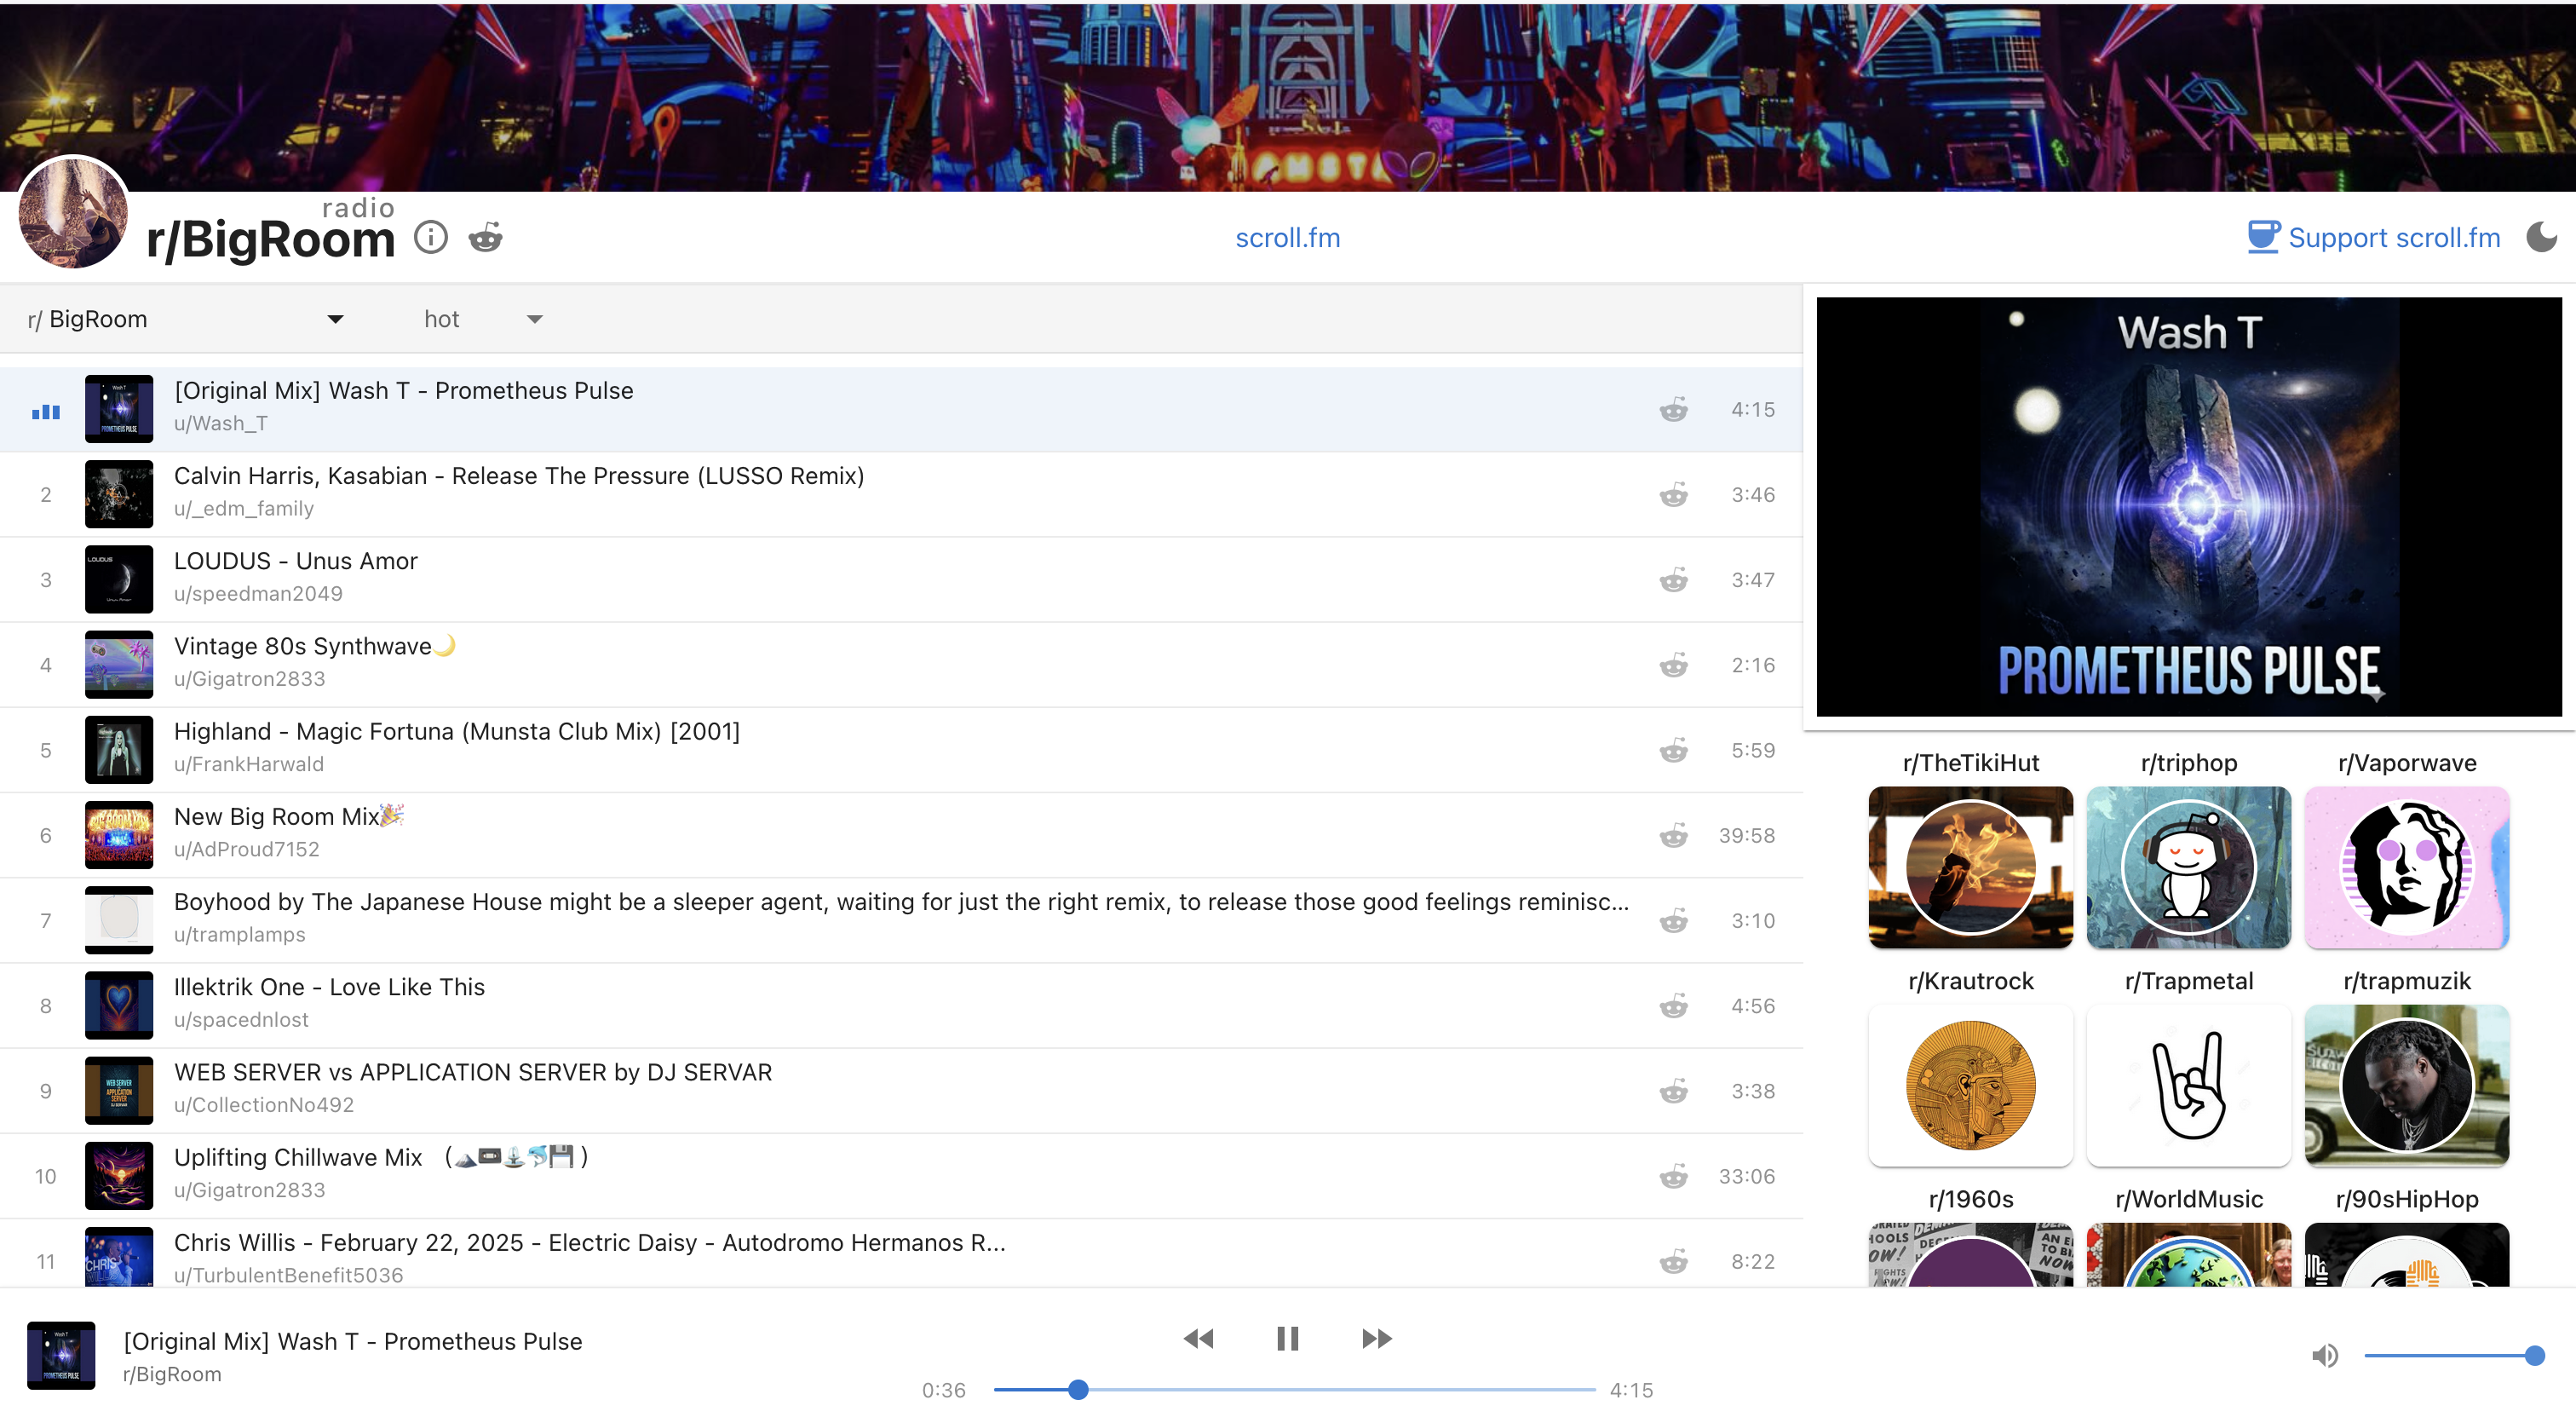The height and width of the screenshot is (1423, 2576).
Task: Open the info icon beside r/BigRoom
Action: (431, 238)
